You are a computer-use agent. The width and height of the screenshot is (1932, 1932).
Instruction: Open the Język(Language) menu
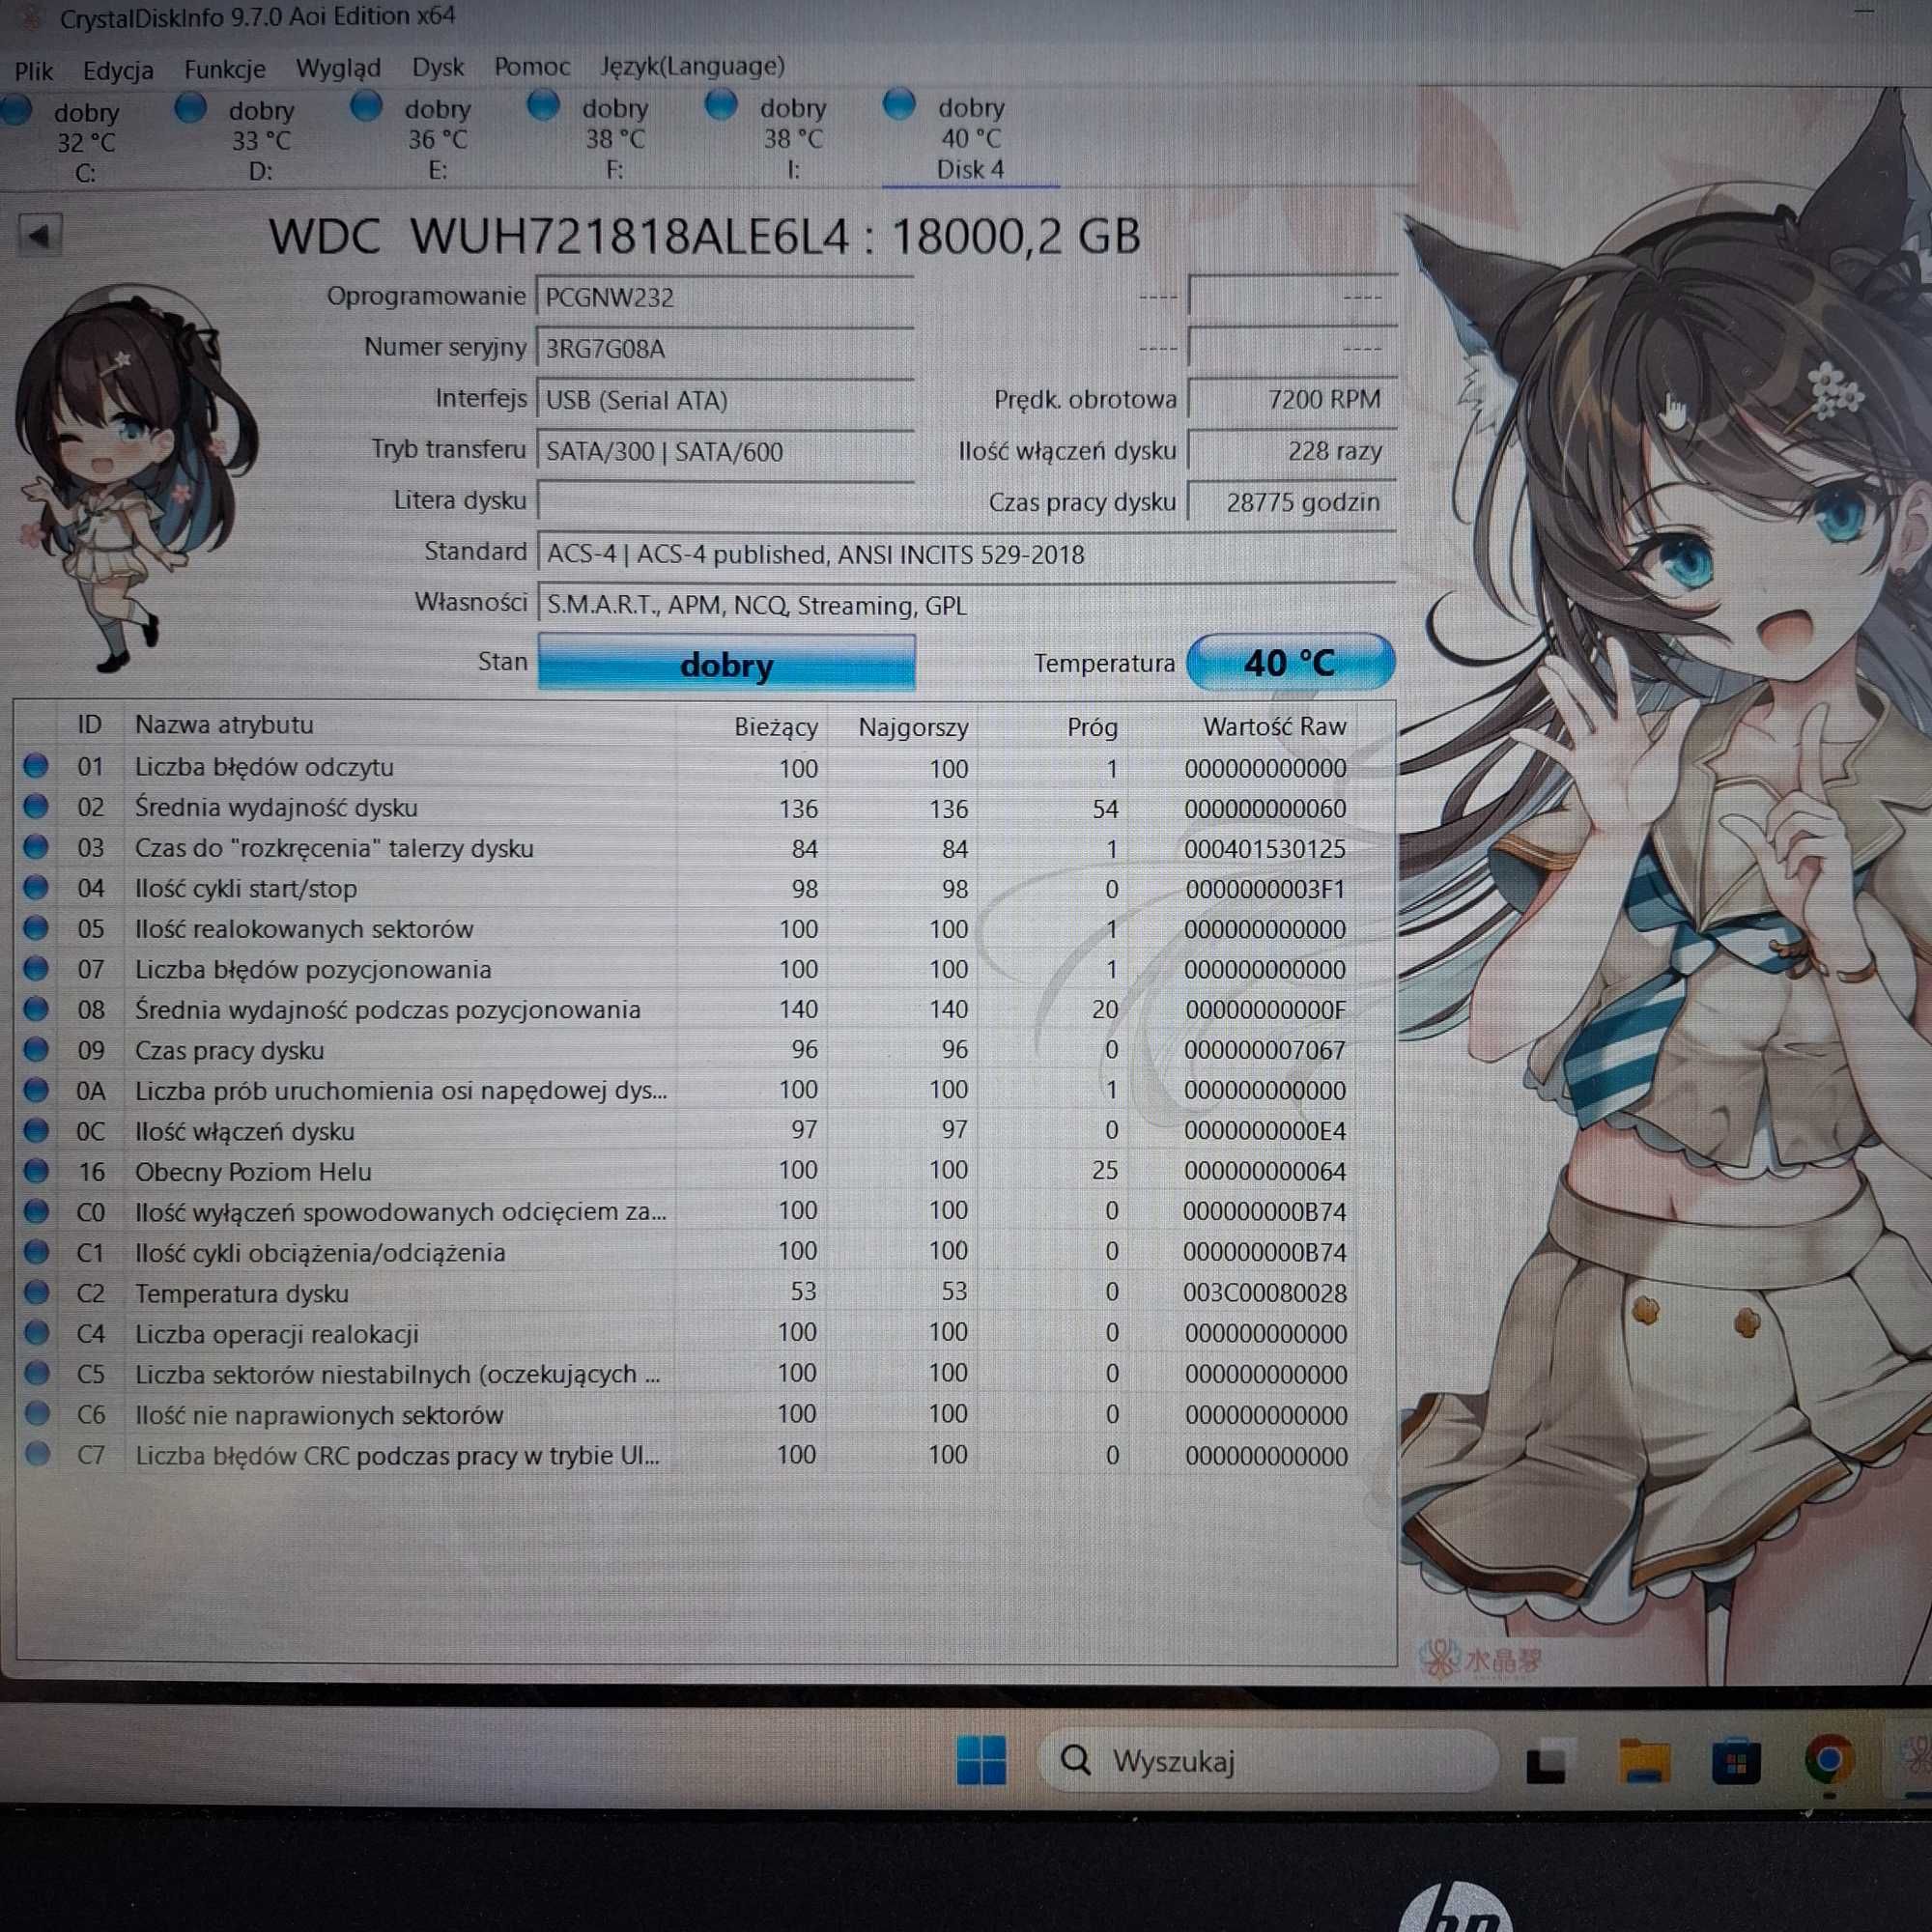692,66
